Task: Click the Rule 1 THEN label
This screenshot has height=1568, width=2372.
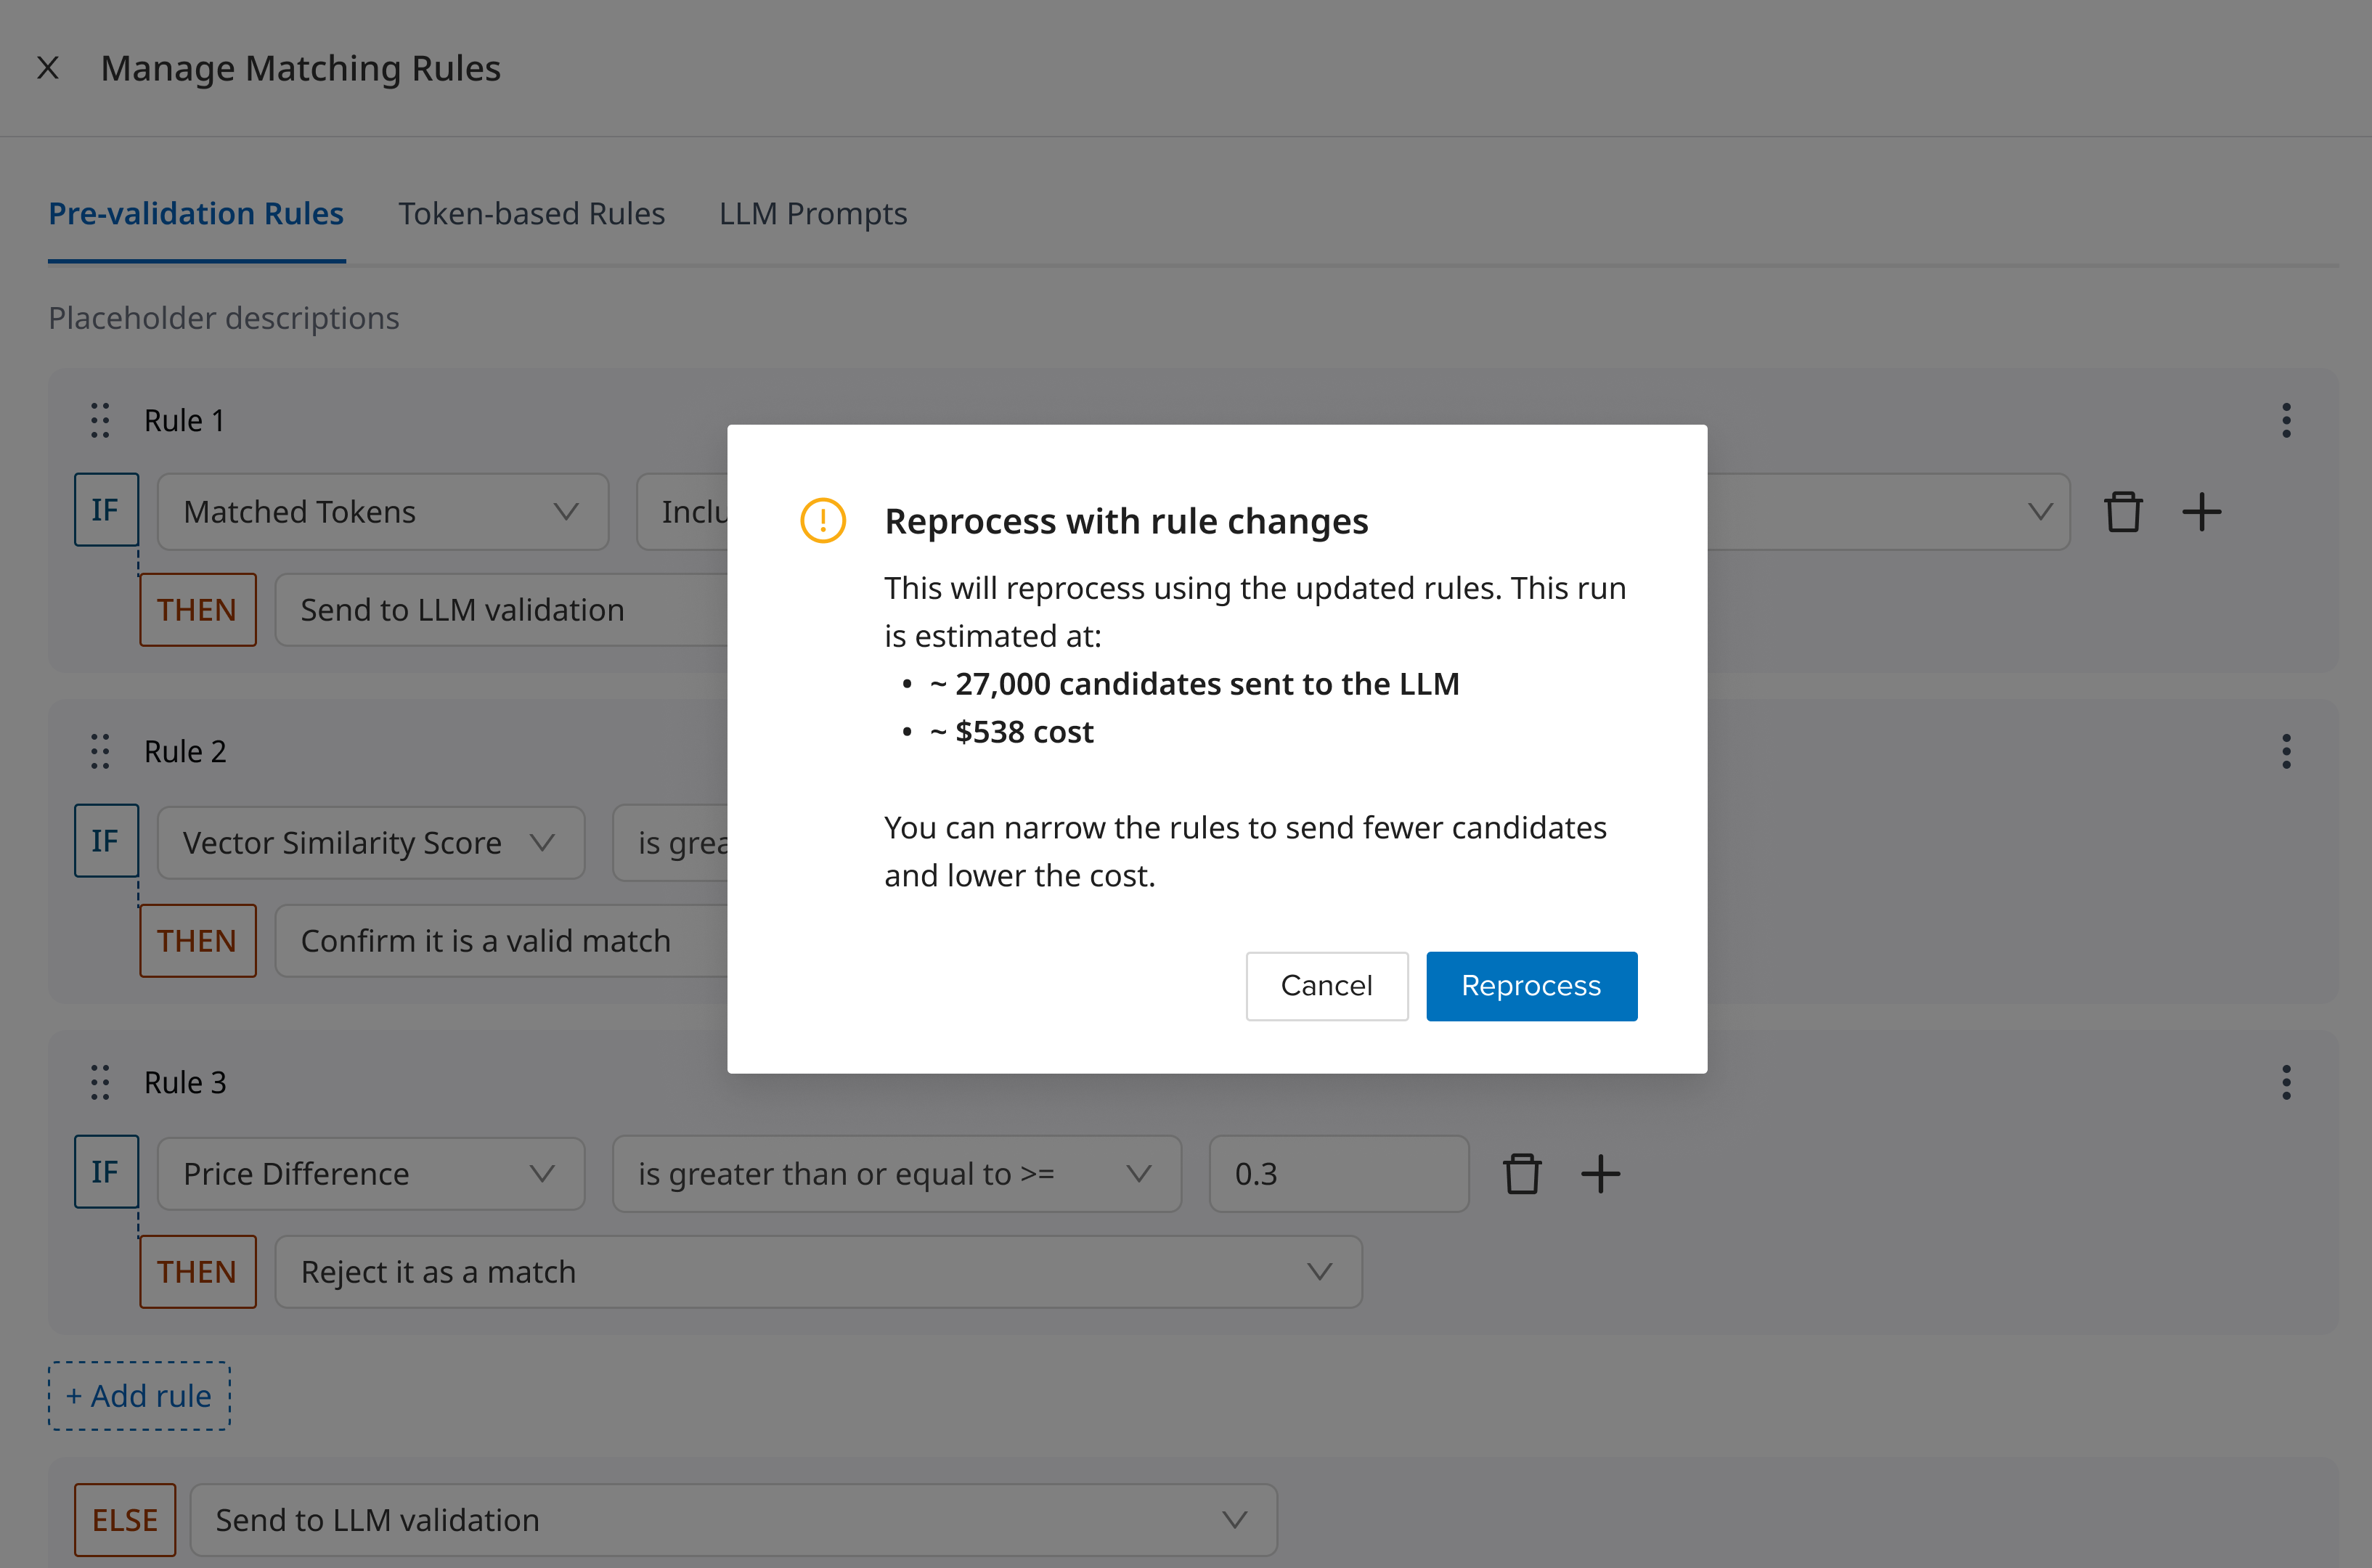Action: (198, 610)
